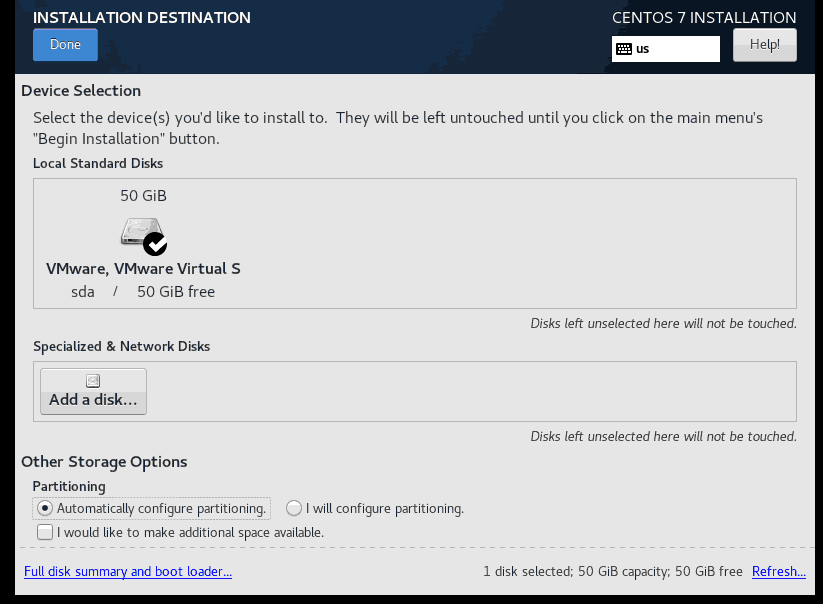Open the Help! button
This screenshot has width=823, height=604.
[x=764, y=45]
